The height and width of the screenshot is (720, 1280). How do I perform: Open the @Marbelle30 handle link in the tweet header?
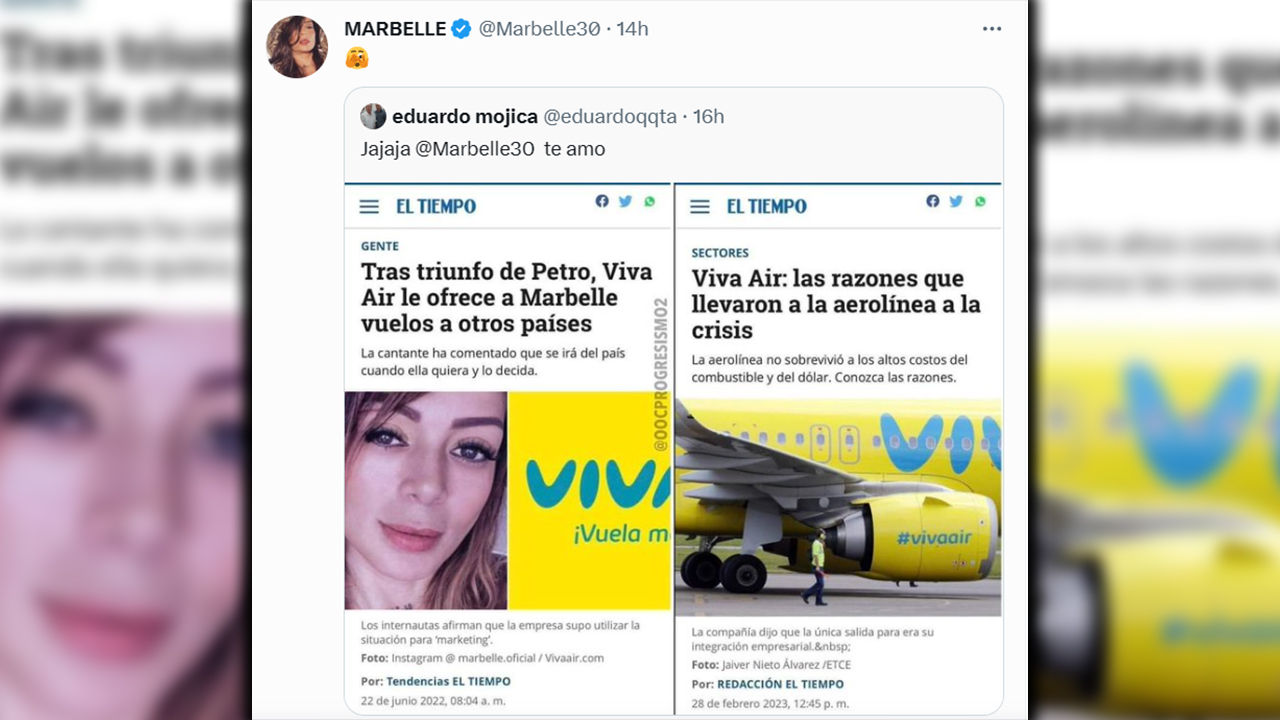540,29
